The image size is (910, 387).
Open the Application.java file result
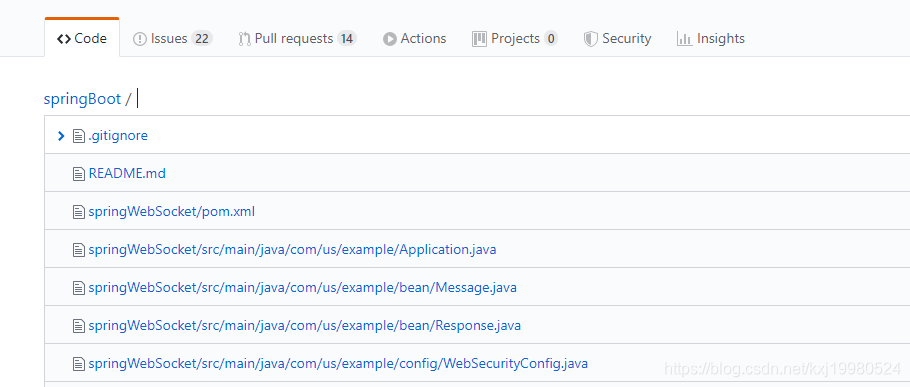click(292, 249)
